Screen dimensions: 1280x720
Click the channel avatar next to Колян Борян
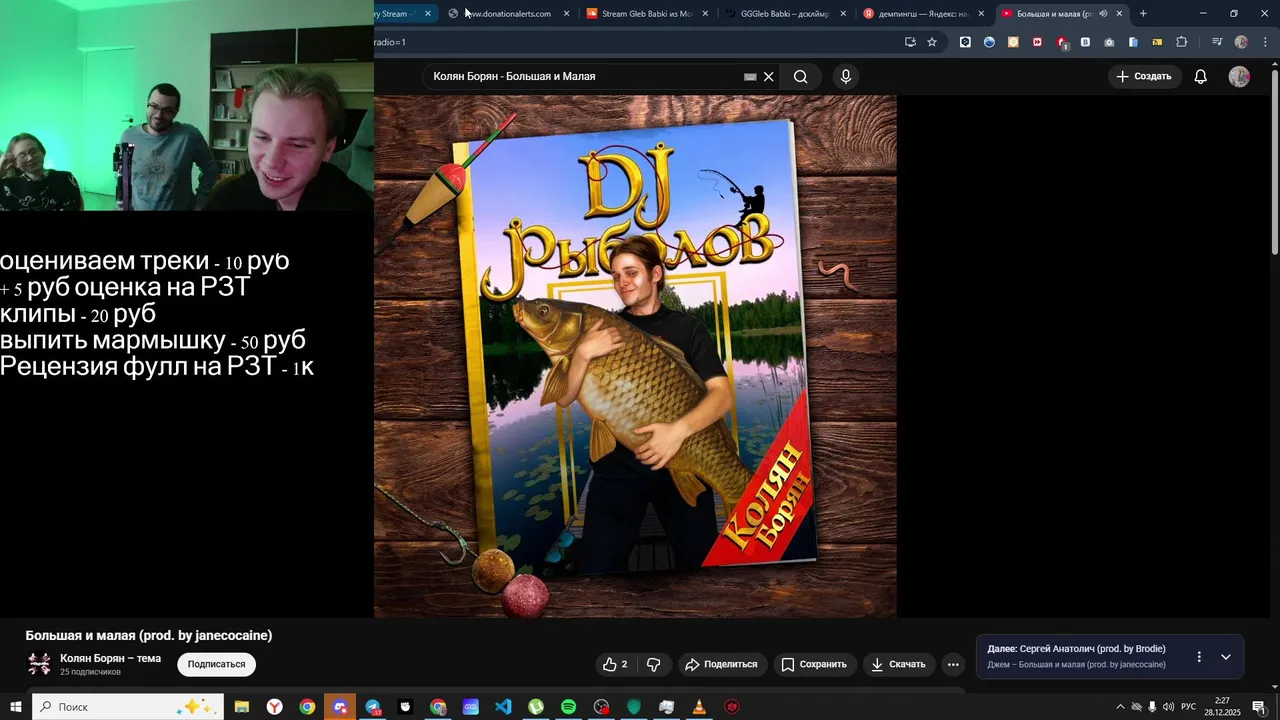click(x=39, y=664)
